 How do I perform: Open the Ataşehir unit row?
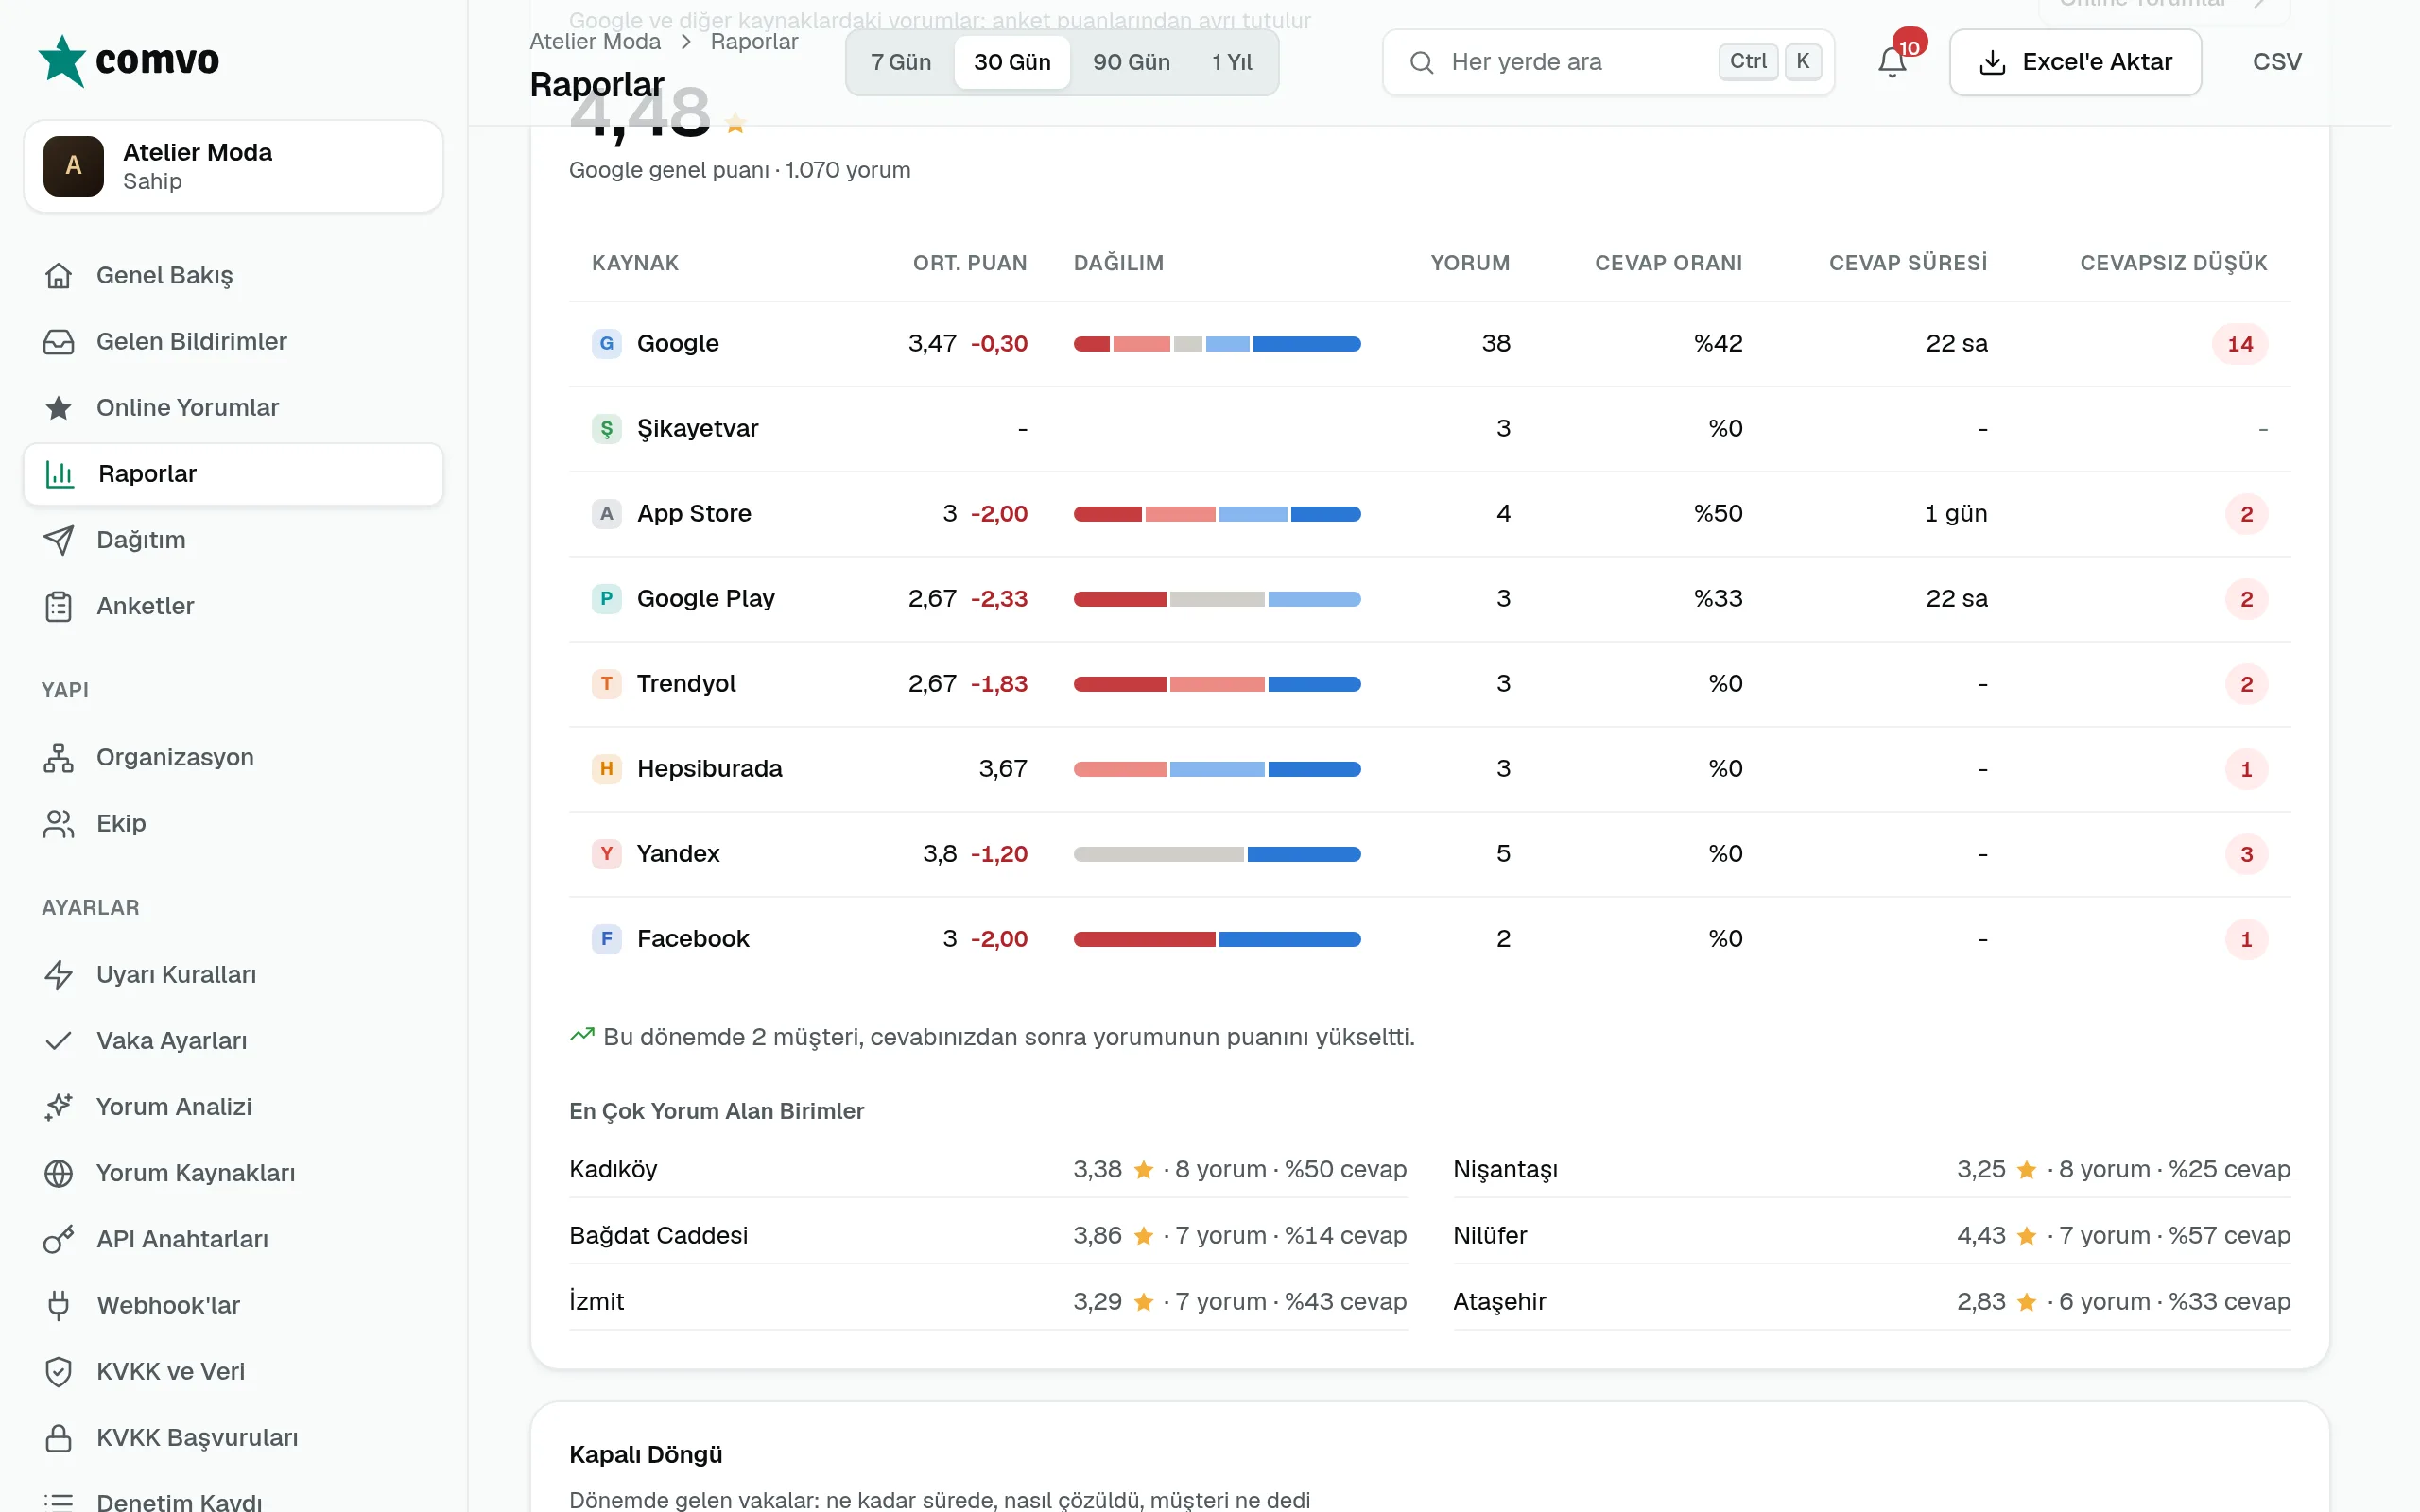click(1871, 1301)
